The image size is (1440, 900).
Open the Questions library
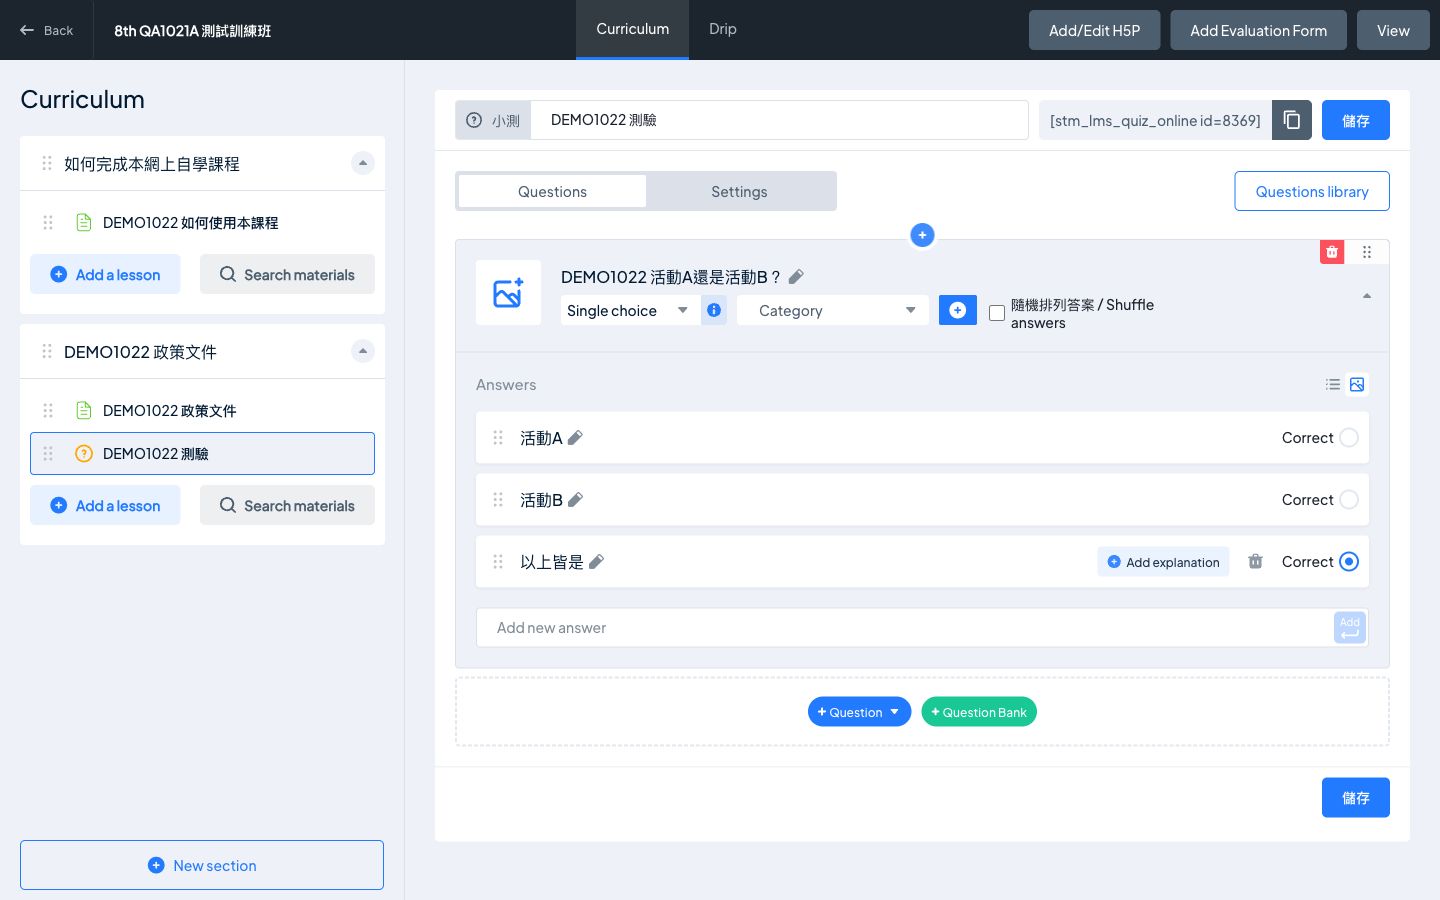coord(1312,191)
